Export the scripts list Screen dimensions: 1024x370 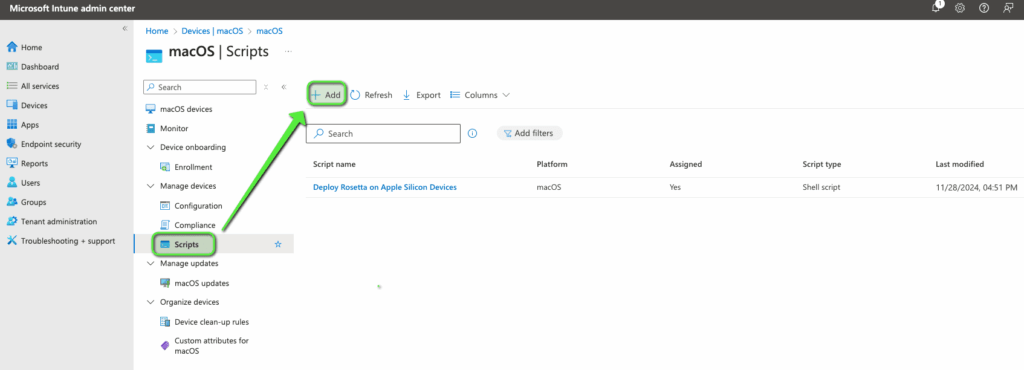(421, 95)
